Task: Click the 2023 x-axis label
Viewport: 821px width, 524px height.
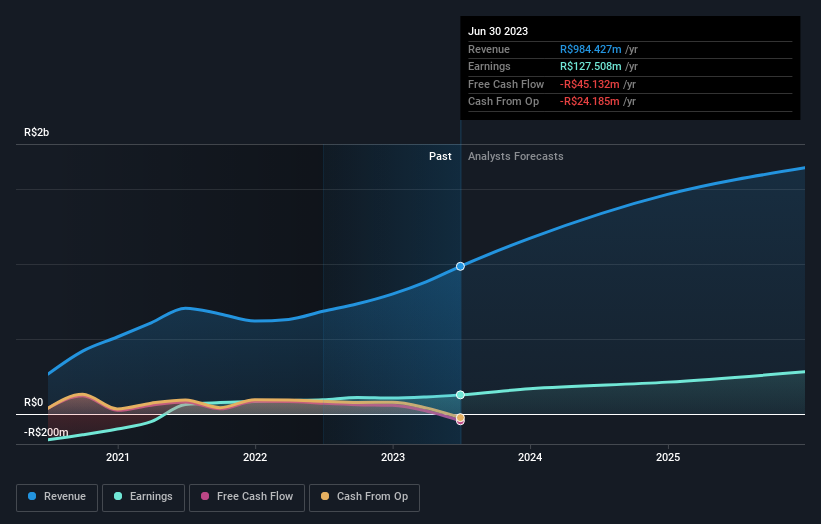Action: pos(393,457)
